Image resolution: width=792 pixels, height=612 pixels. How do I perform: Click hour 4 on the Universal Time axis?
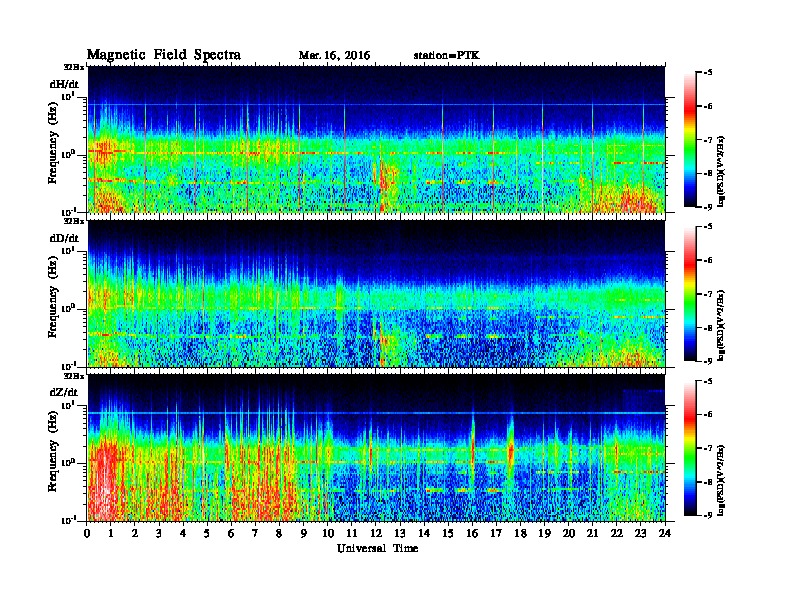[x=183, y=534]
